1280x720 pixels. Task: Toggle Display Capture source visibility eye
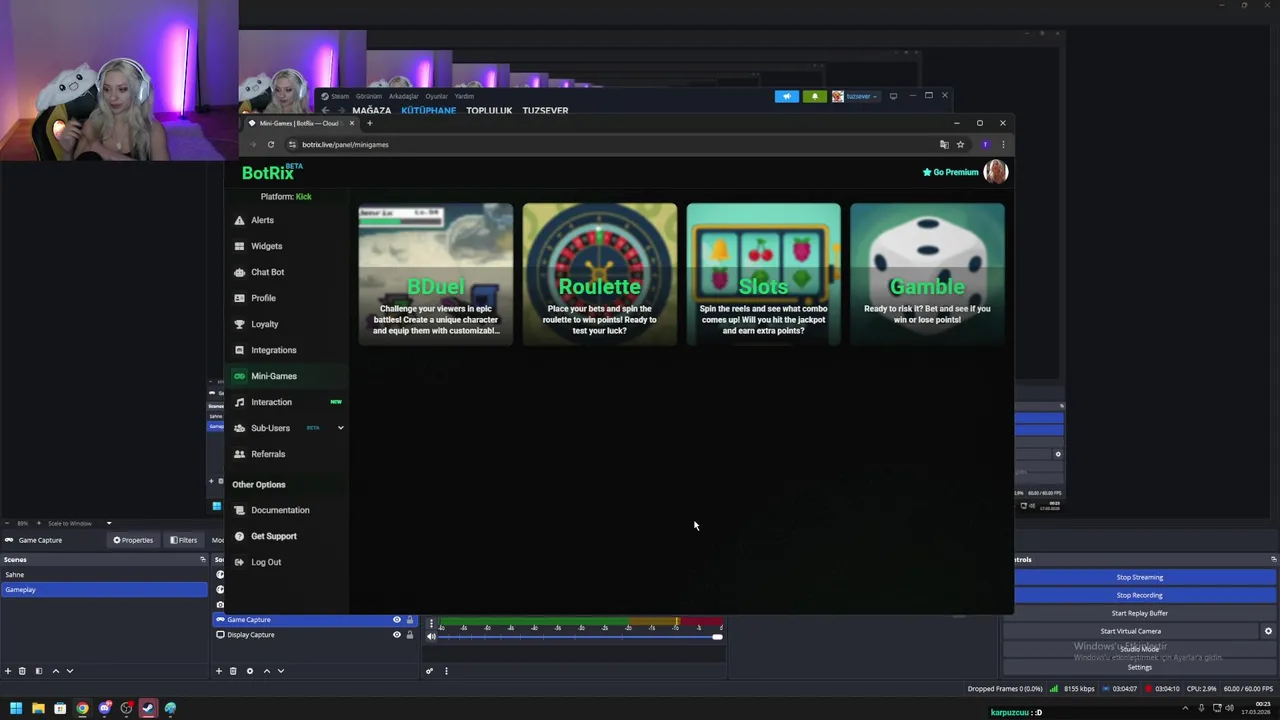coord(396,635)
